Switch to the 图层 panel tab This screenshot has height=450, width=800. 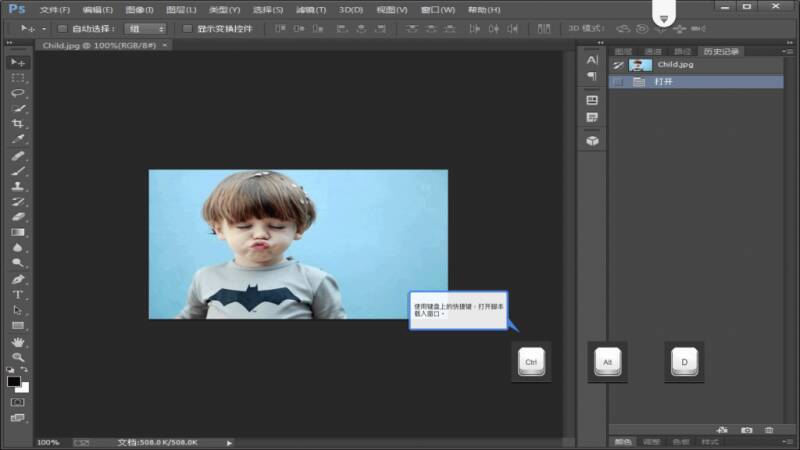click(x=623, y=52)
